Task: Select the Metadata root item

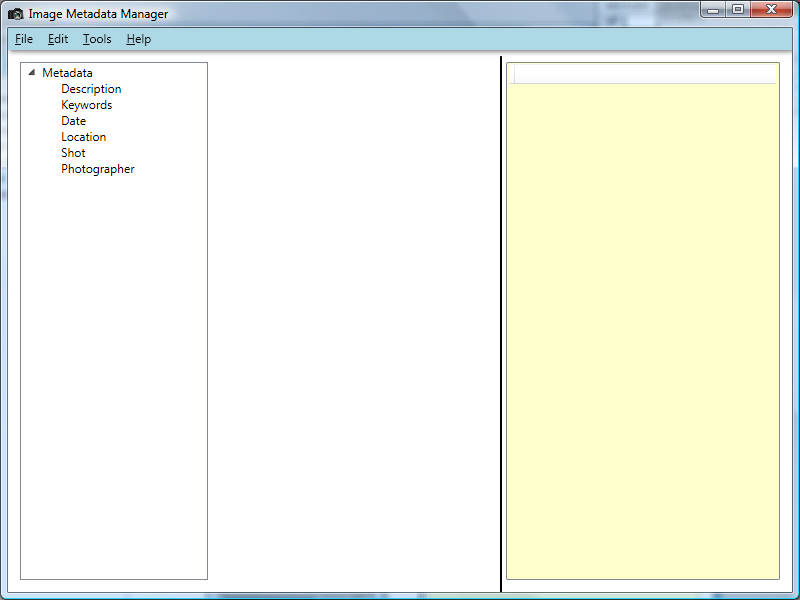Action: coord(67,73)
